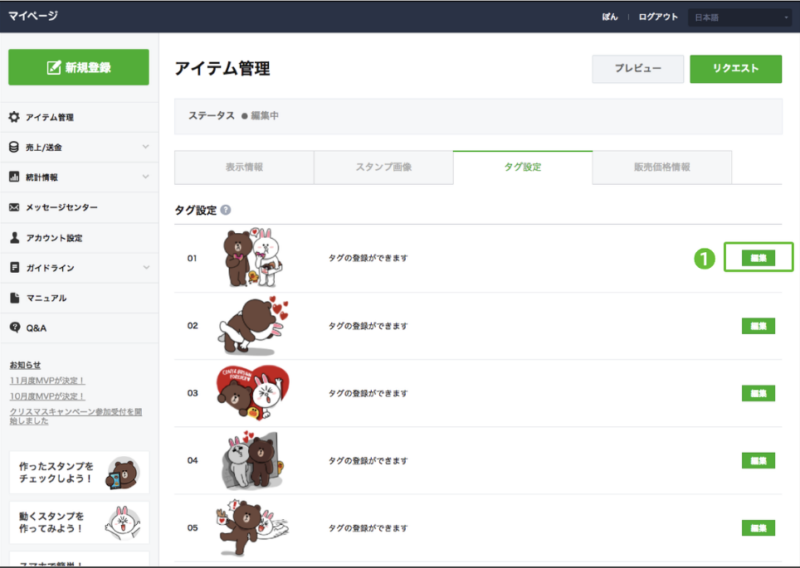Screen dimensions: 800x568
Task: Click the 統計情報 chart icon
Action: tap(14, 177)
